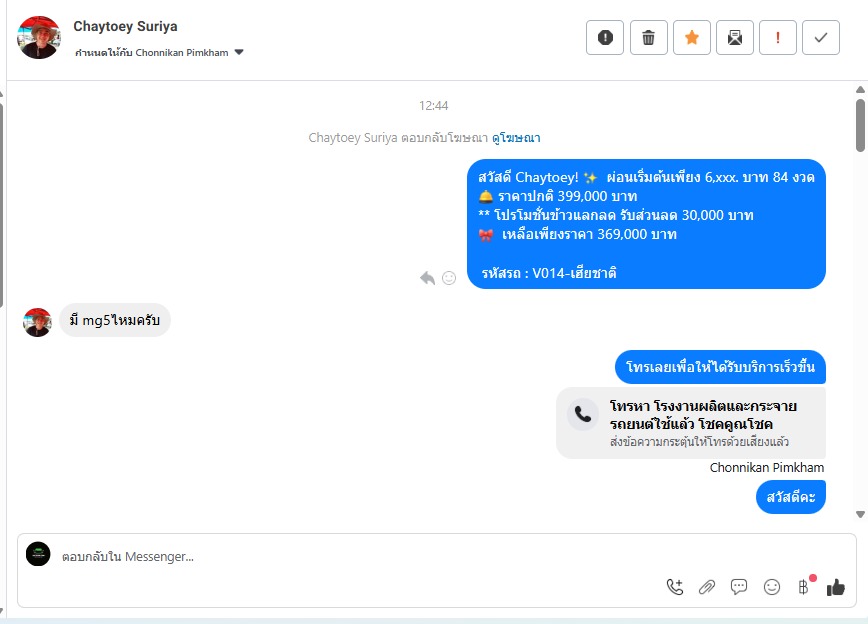Open the โทรหา โรงงานผลิตและกระจาย call card title
This screenshot has height=624, width=868.
pos(703,415)
